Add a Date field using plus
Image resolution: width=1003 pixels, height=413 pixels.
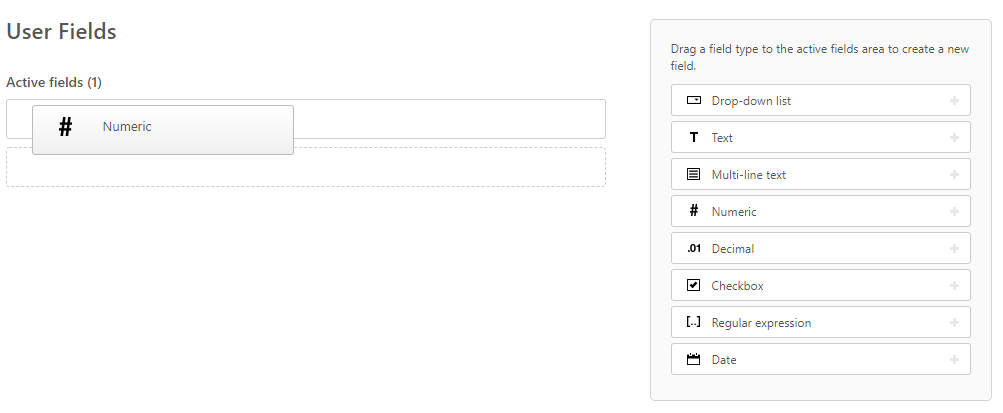coord(954,360)
